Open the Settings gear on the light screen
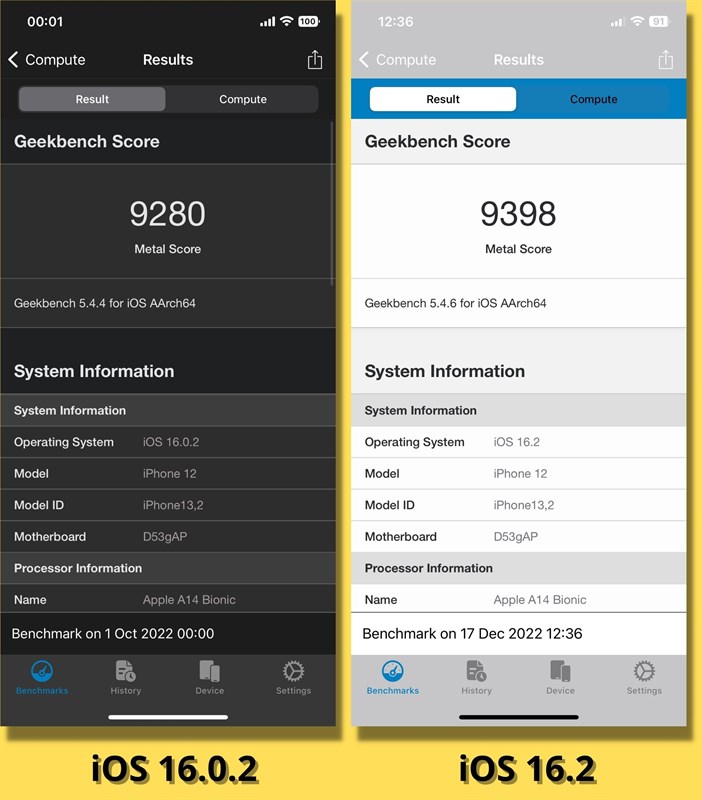The width and height of the screenshot is (702, 800). [644, 671]
